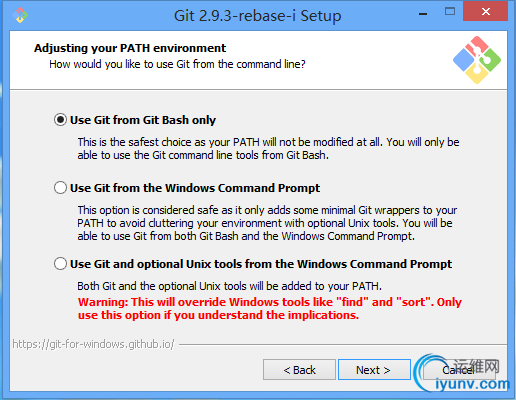Click the large Git logo in header
This screenshot has width=516, height=400.
pos(477,60)
